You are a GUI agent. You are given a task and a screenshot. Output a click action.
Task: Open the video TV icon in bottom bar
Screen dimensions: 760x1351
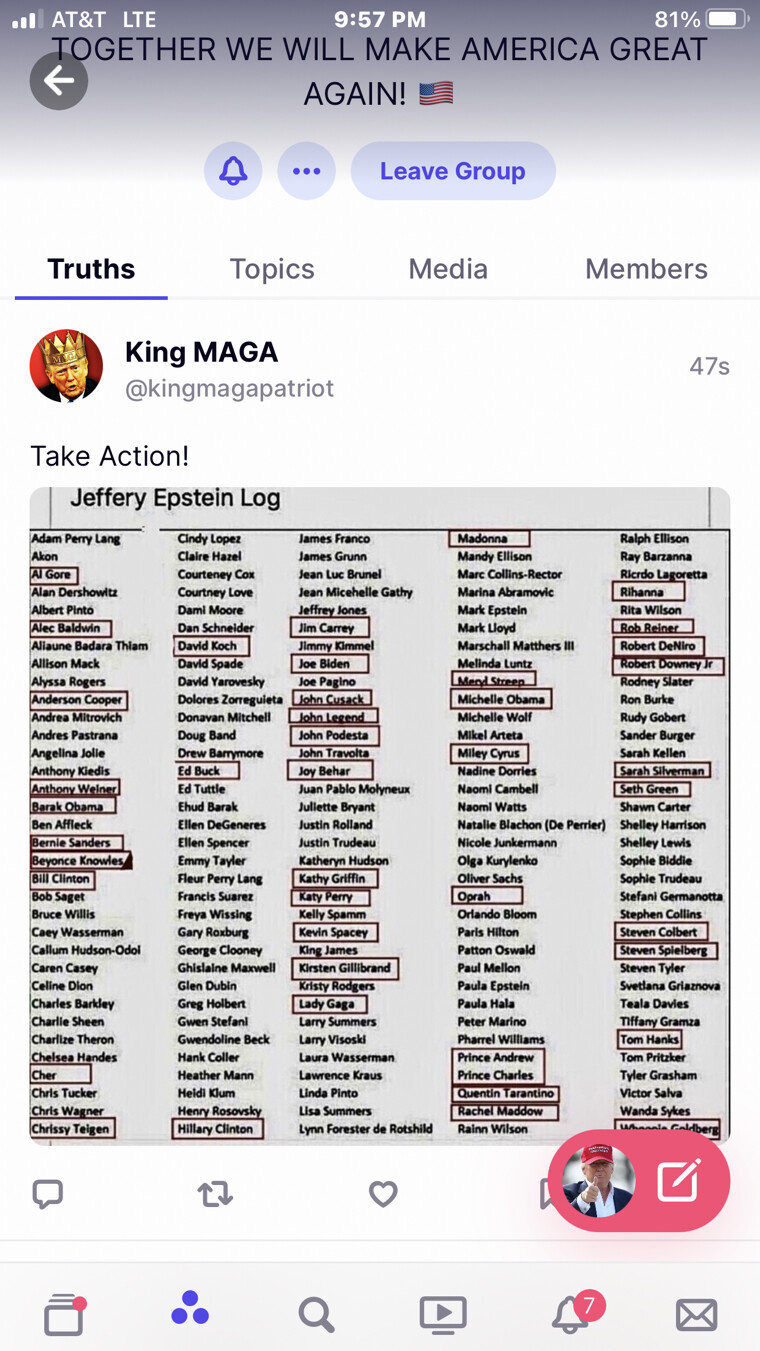point(443,1314)
